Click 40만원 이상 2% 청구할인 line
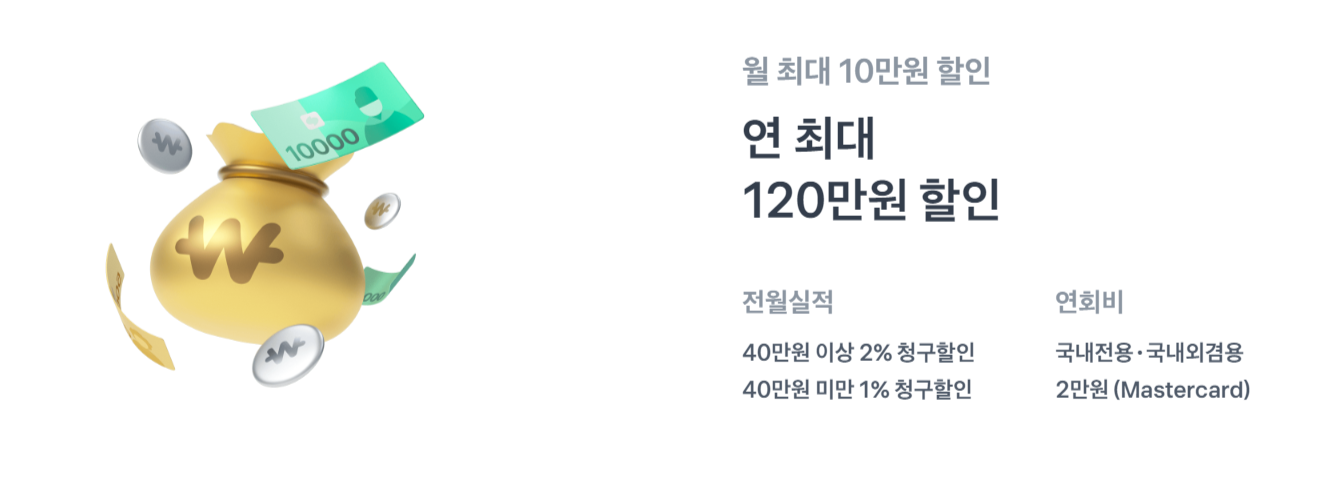 coord(858,353)
